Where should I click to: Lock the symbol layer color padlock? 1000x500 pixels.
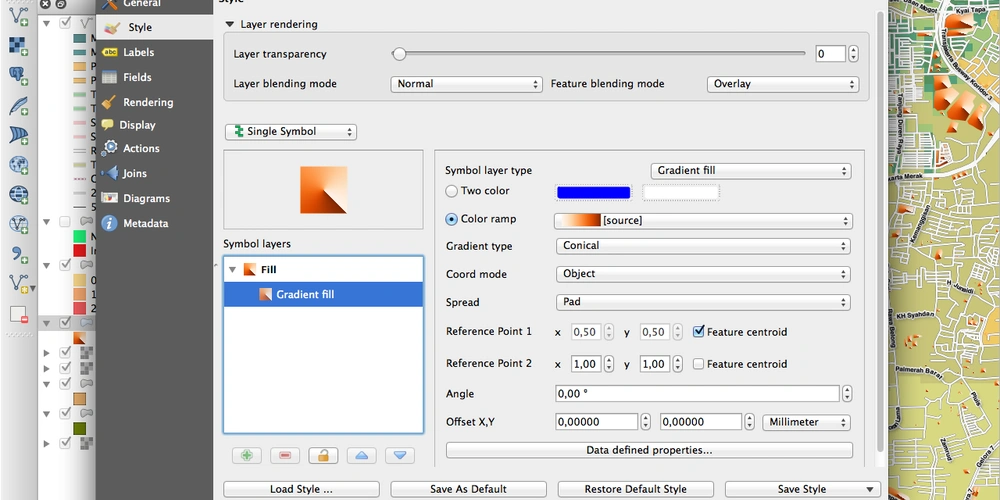323,455
